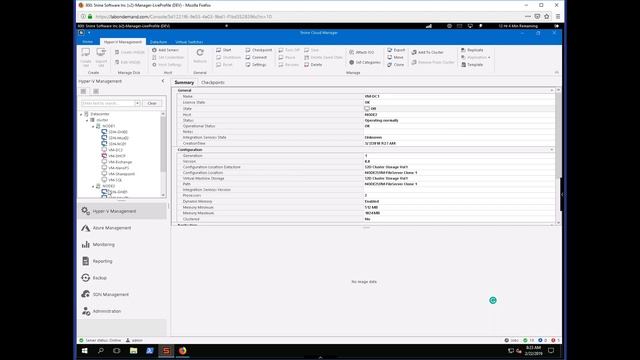Collapse the ribbon with the bottom-right arrow
Viewport: 640px width, 360px height.
click(x=557, y=72)
